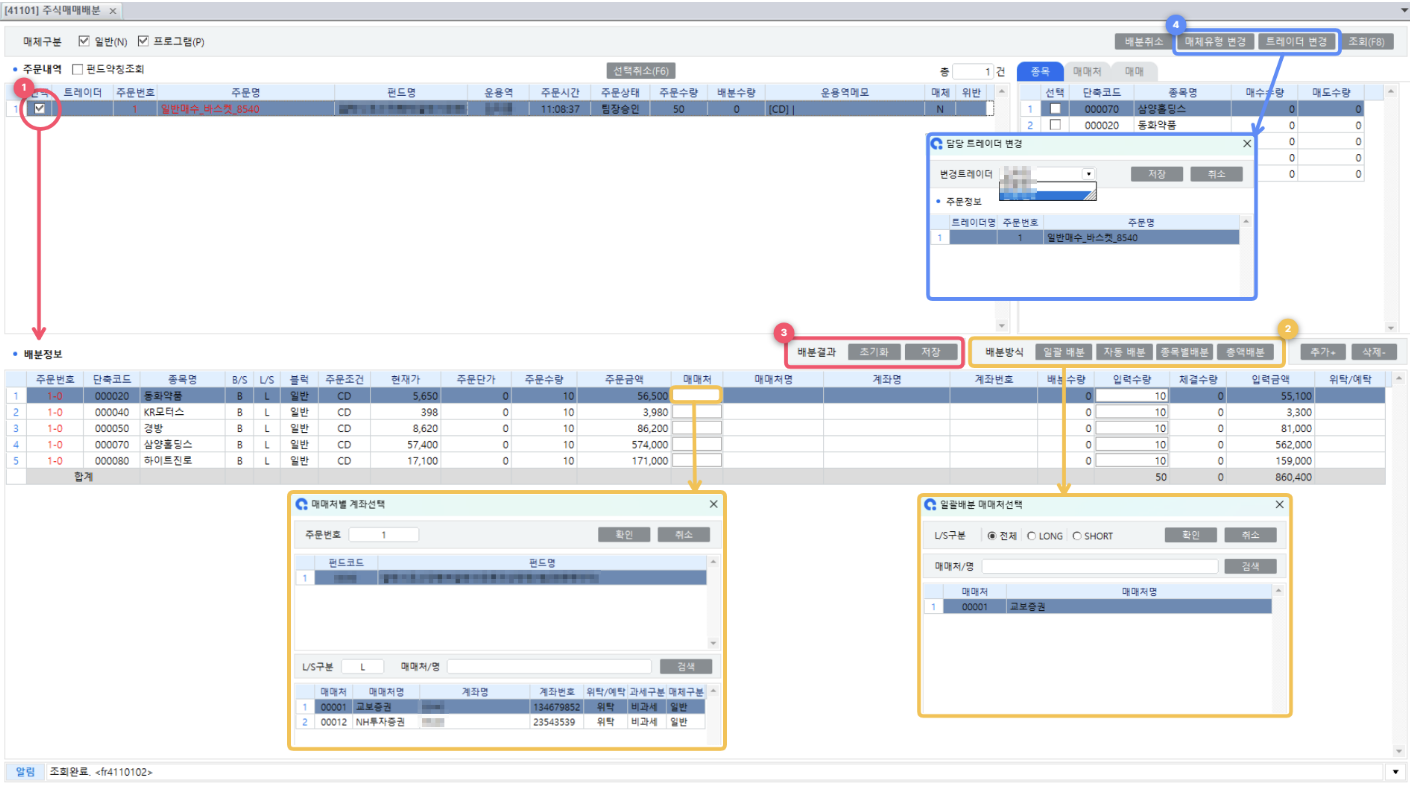1410x785 pixels.
Task: Click the 매매처 input cell for 동화약품
Action: [x=696, y=396]
